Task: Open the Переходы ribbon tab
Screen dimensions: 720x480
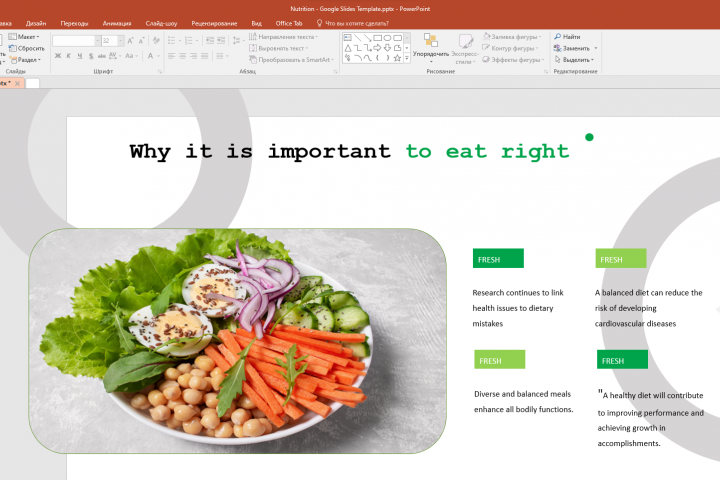Action: [74, 23]
